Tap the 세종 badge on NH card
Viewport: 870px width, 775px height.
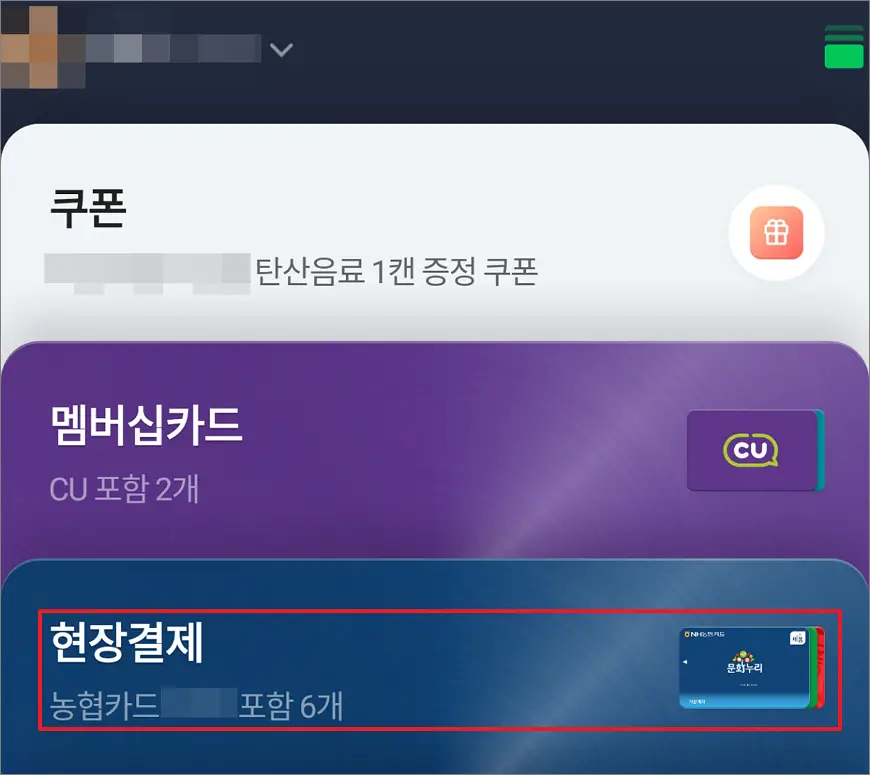click(797, 638)
